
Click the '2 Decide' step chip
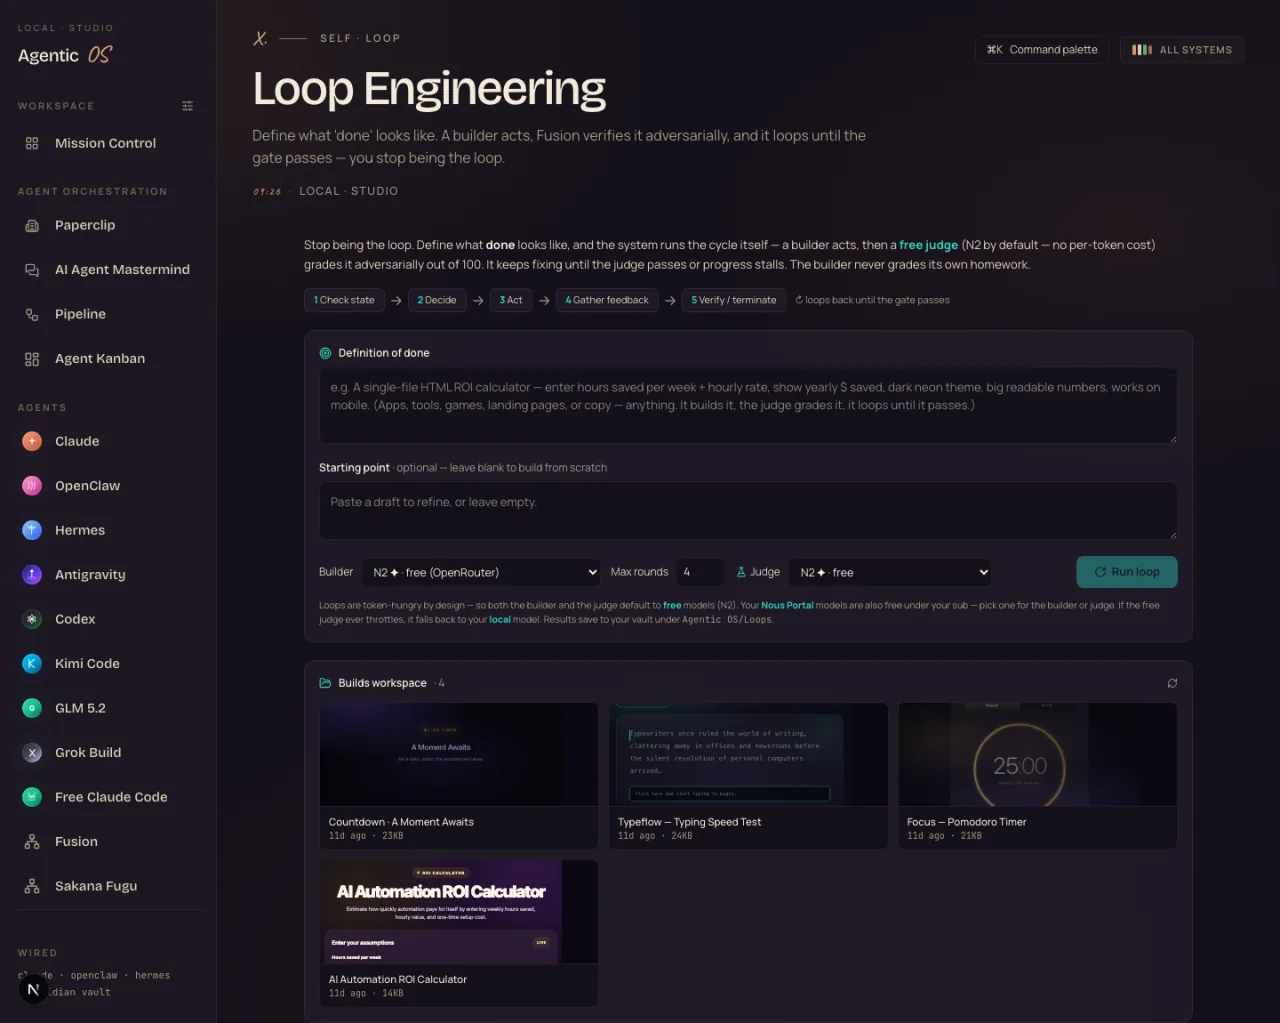437,300
